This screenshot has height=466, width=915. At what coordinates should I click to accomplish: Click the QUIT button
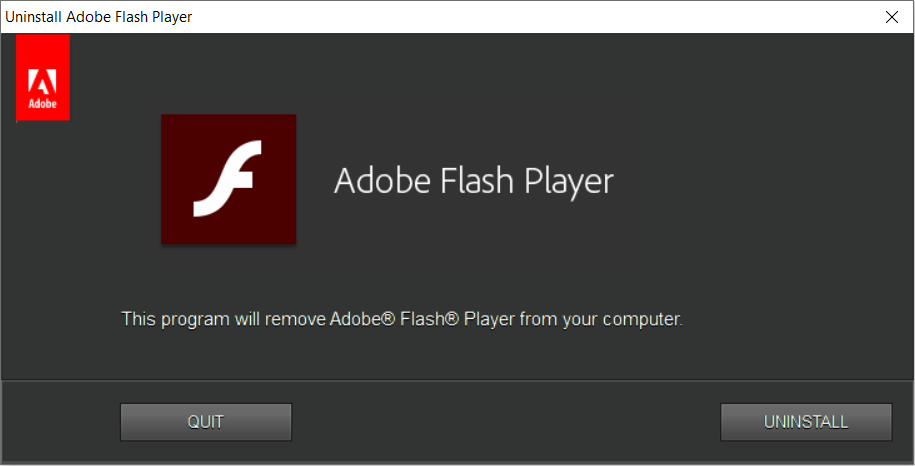[x=205, y=422]
